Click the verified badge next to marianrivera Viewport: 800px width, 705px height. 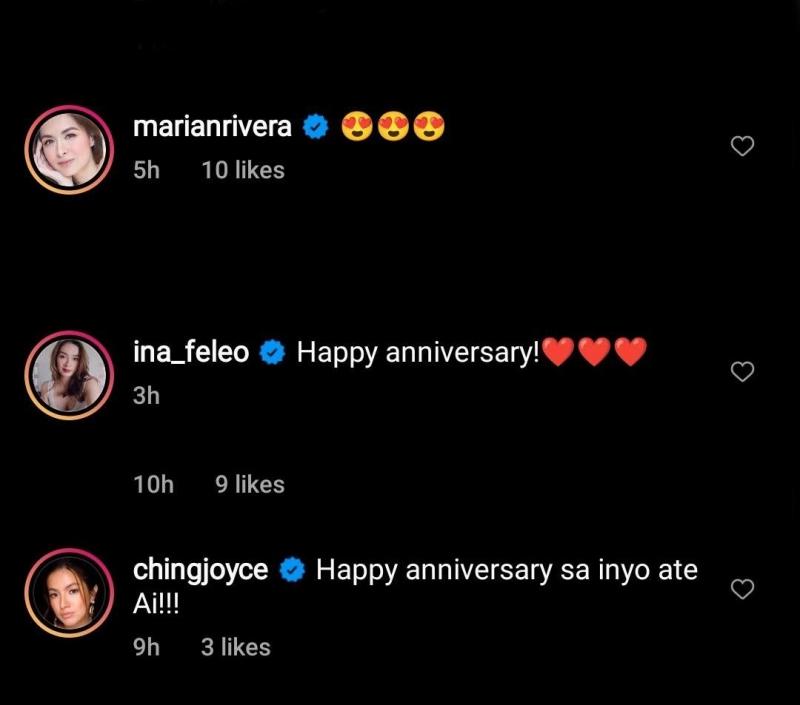pos(316,127)
